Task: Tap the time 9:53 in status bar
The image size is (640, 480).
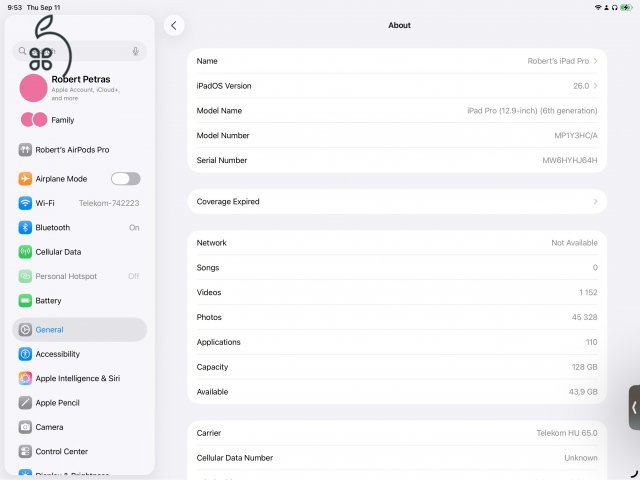Action: point(15,7)
